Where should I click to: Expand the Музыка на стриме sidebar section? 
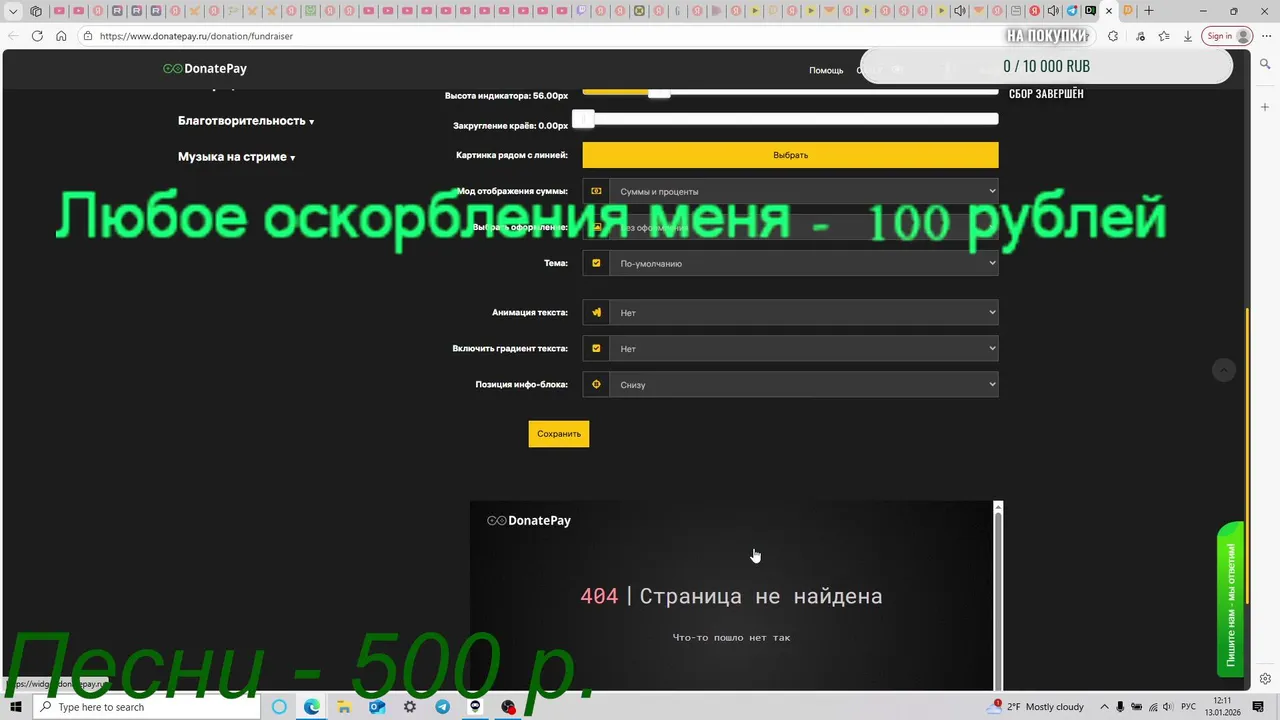click(x=237, y=157)
